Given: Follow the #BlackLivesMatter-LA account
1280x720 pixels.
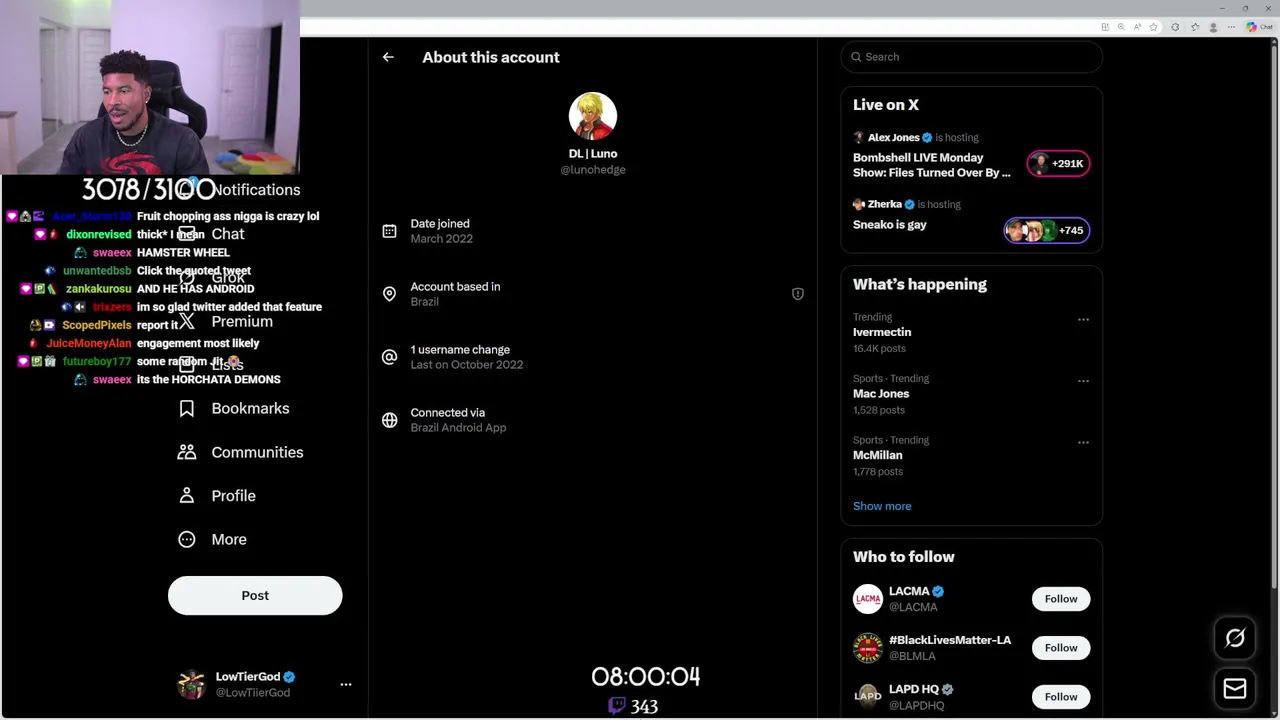Looking at the screenshot, I should pos(1061,648).
